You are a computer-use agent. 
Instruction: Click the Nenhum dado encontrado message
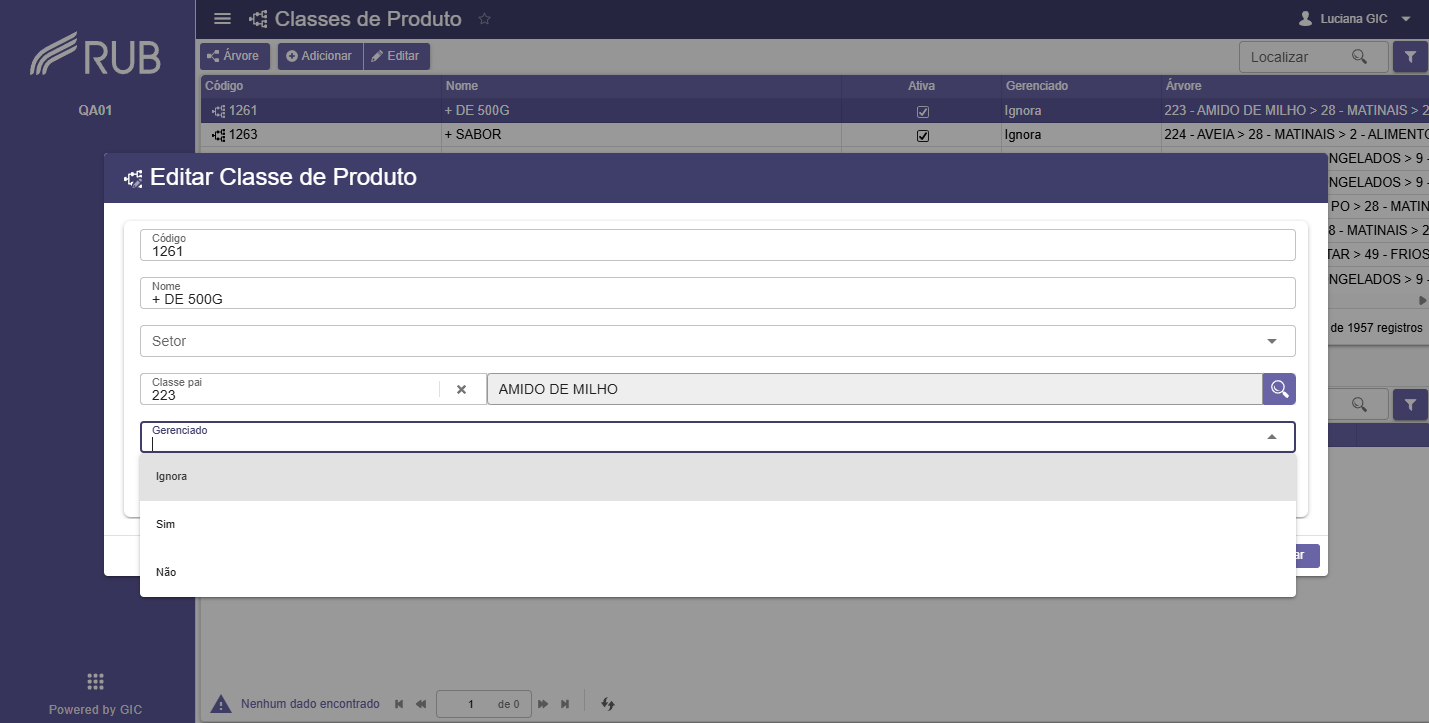(x=310, y=704)
